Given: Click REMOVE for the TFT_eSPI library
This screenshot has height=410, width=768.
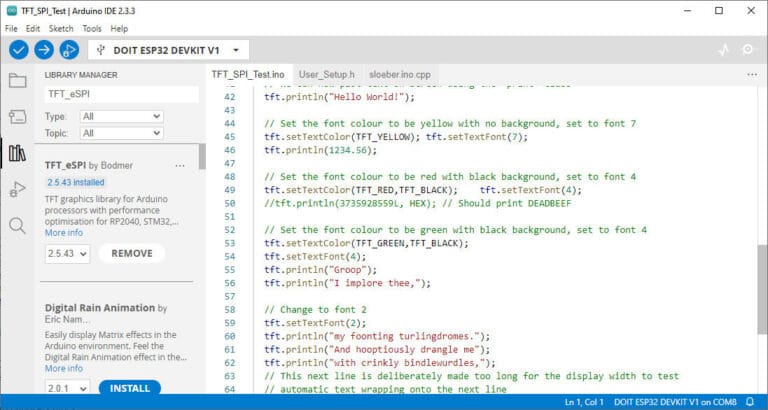Looking at the screenshot, I should pos(131,253).
